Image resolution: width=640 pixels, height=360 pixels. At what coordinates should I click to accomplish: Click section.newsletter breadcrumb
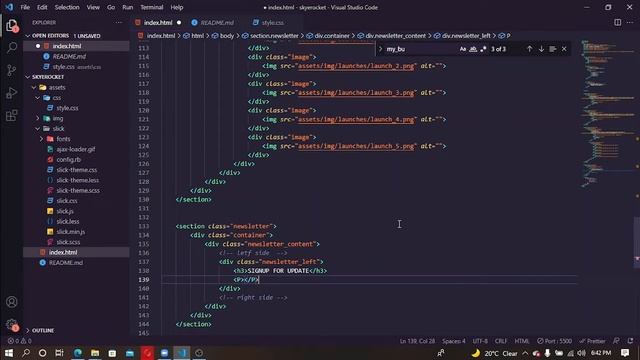click(x=274, y=36)
